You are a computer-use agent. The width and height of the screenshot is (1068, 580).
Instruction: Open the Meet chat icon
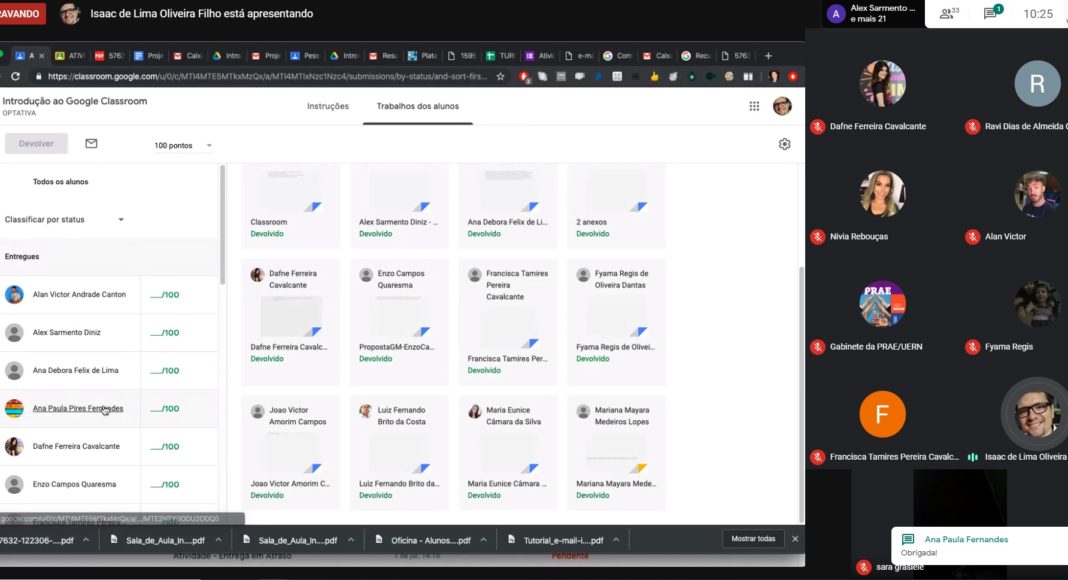coord(991,14)
